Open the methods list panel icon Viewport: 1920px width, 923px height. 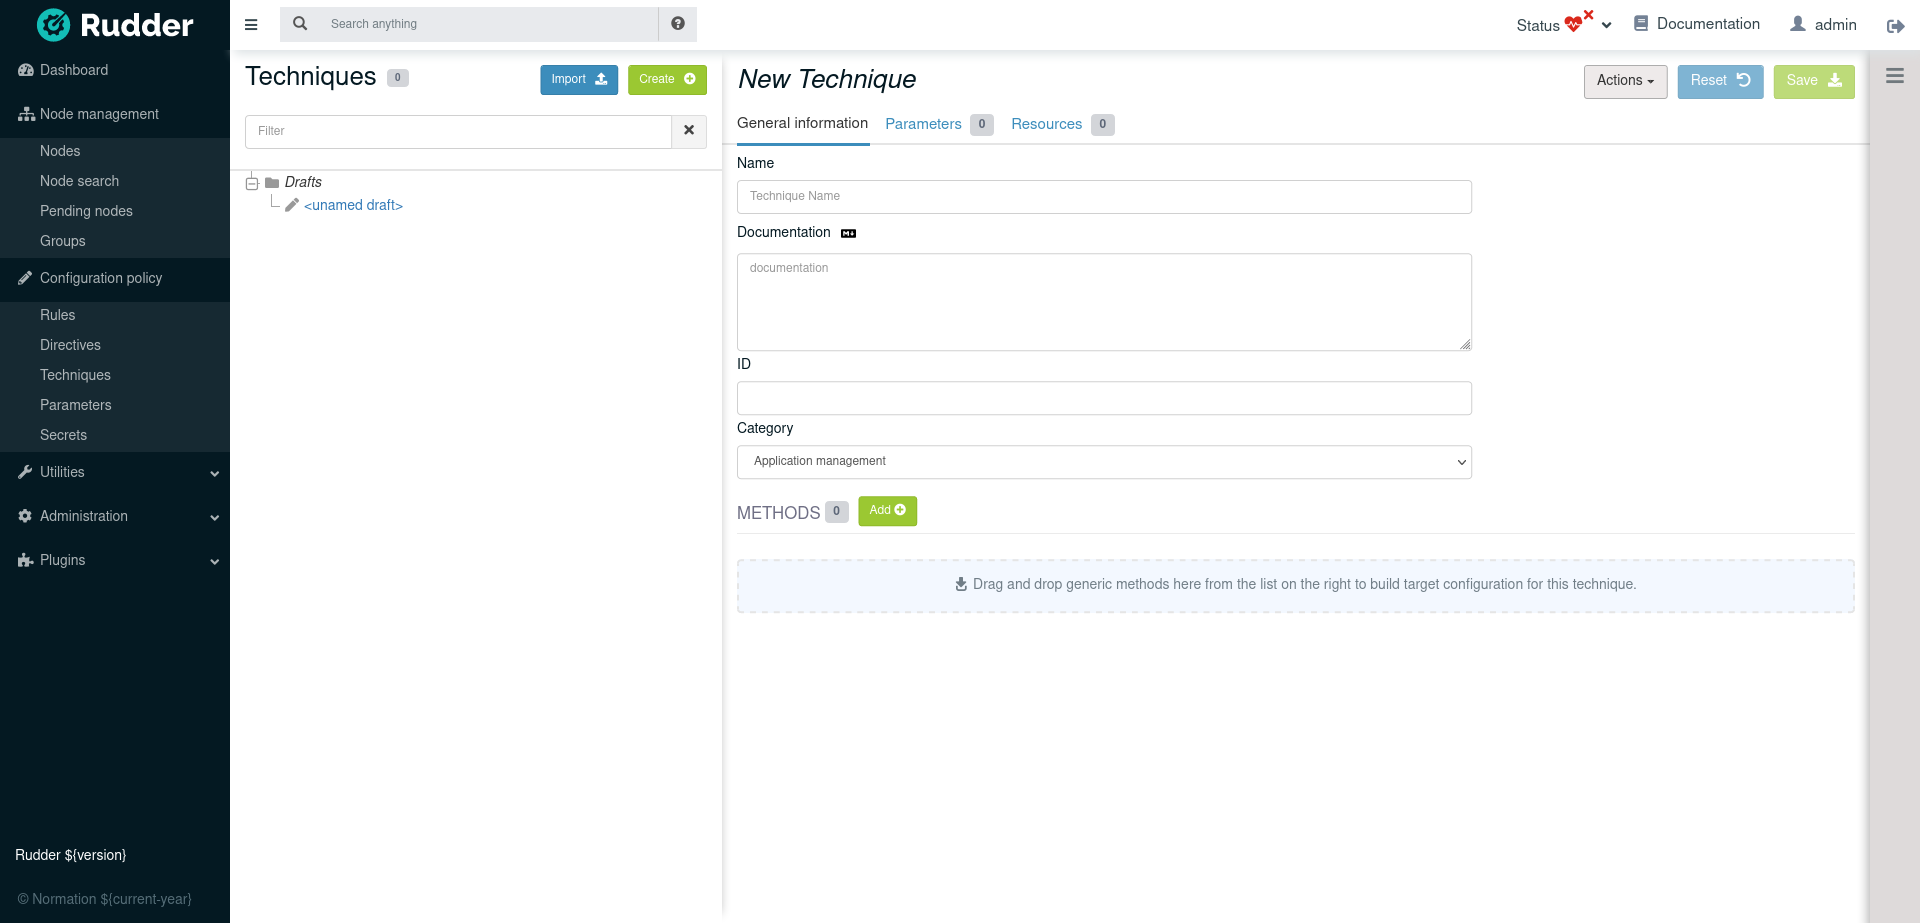(x=1894, y=76)
